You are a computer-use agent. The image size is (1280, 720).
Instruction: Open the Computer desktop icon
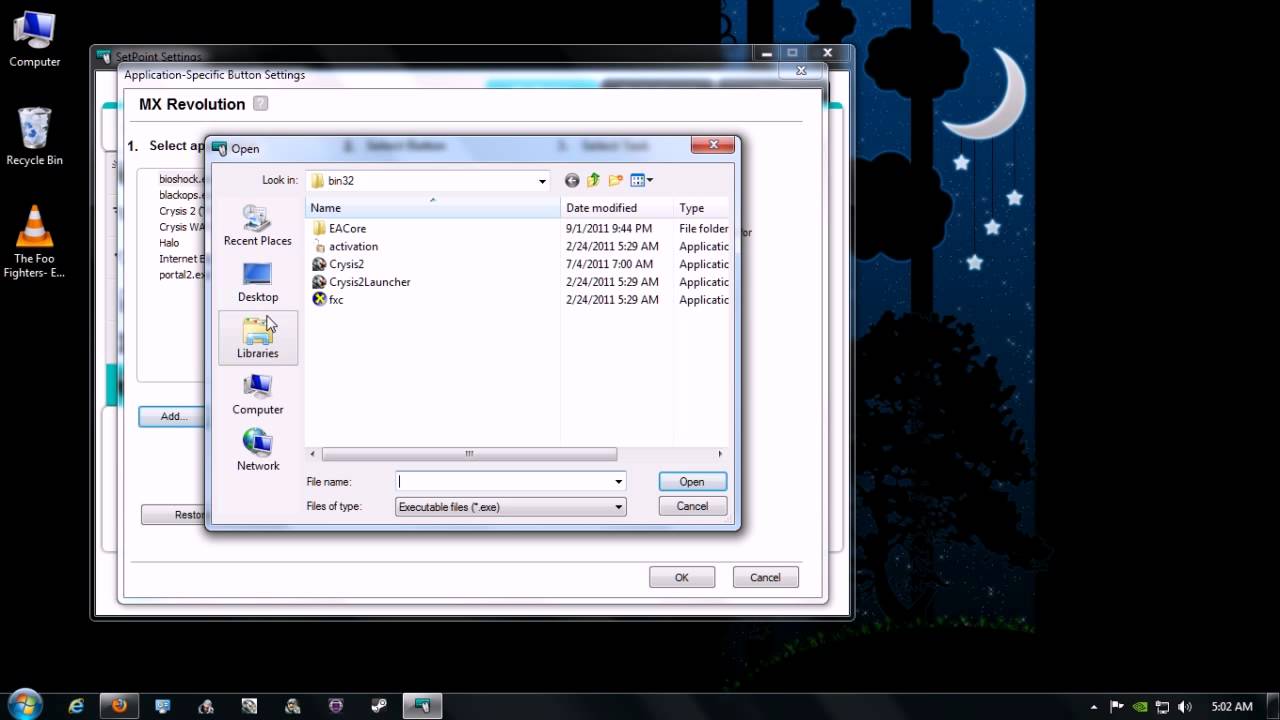point(35,40)
